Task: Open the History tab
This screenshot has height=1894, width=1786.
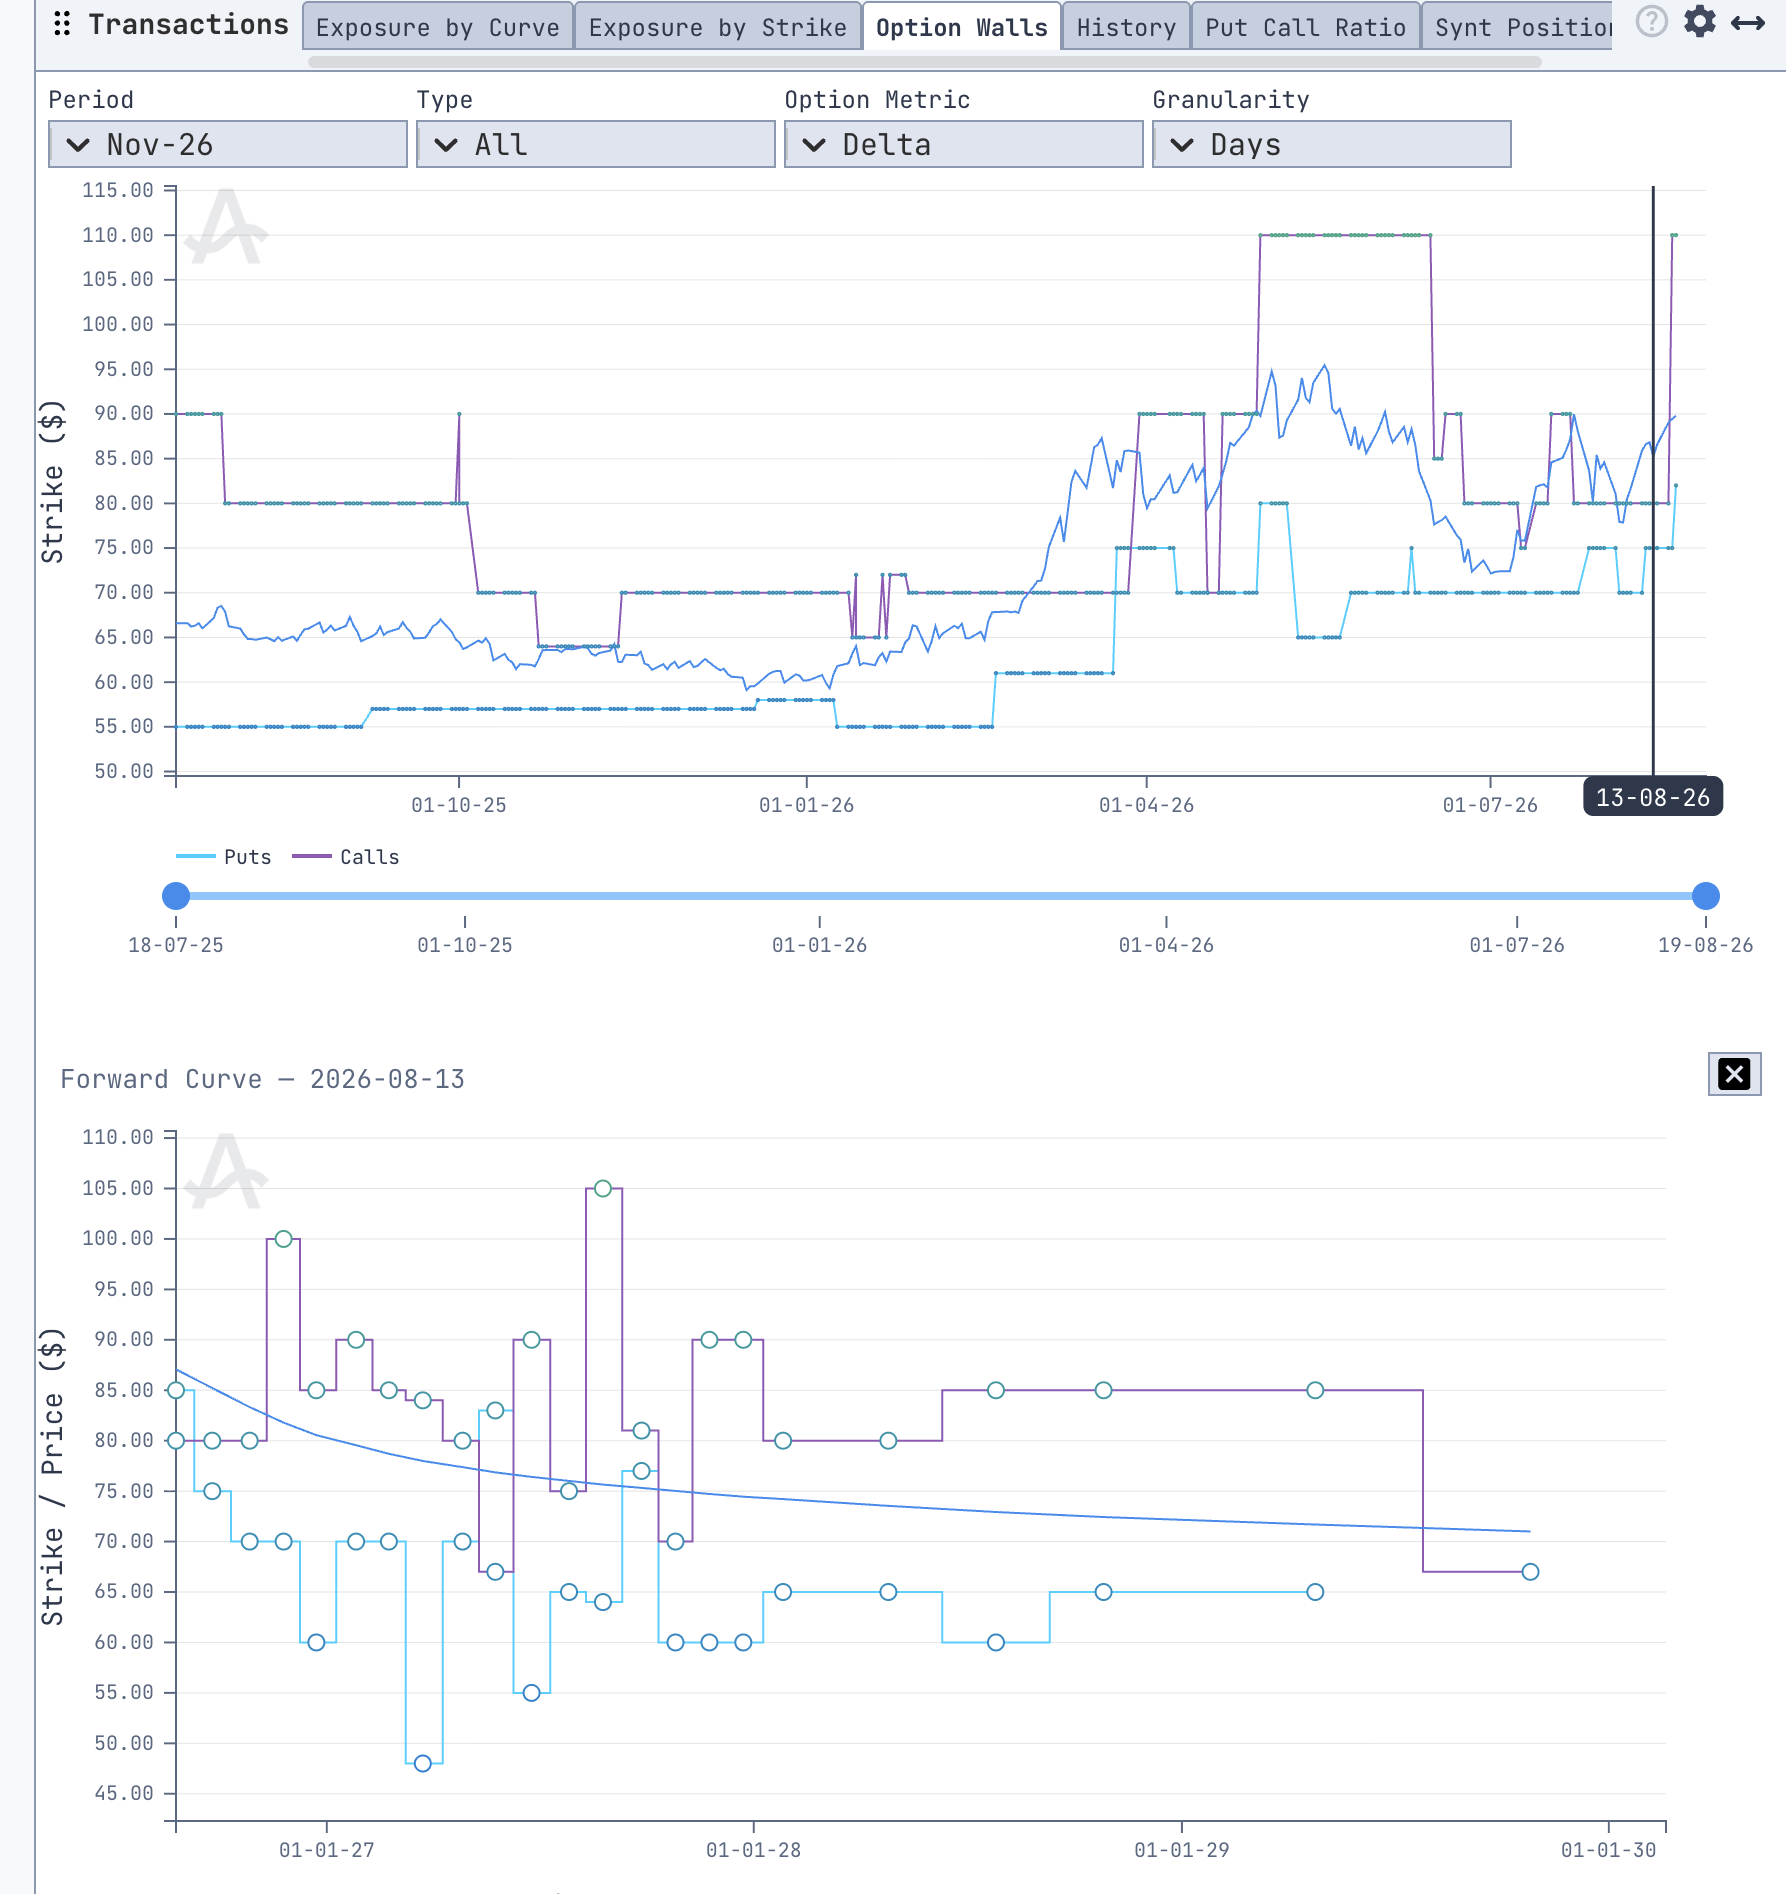Action: pos(1126,27)
